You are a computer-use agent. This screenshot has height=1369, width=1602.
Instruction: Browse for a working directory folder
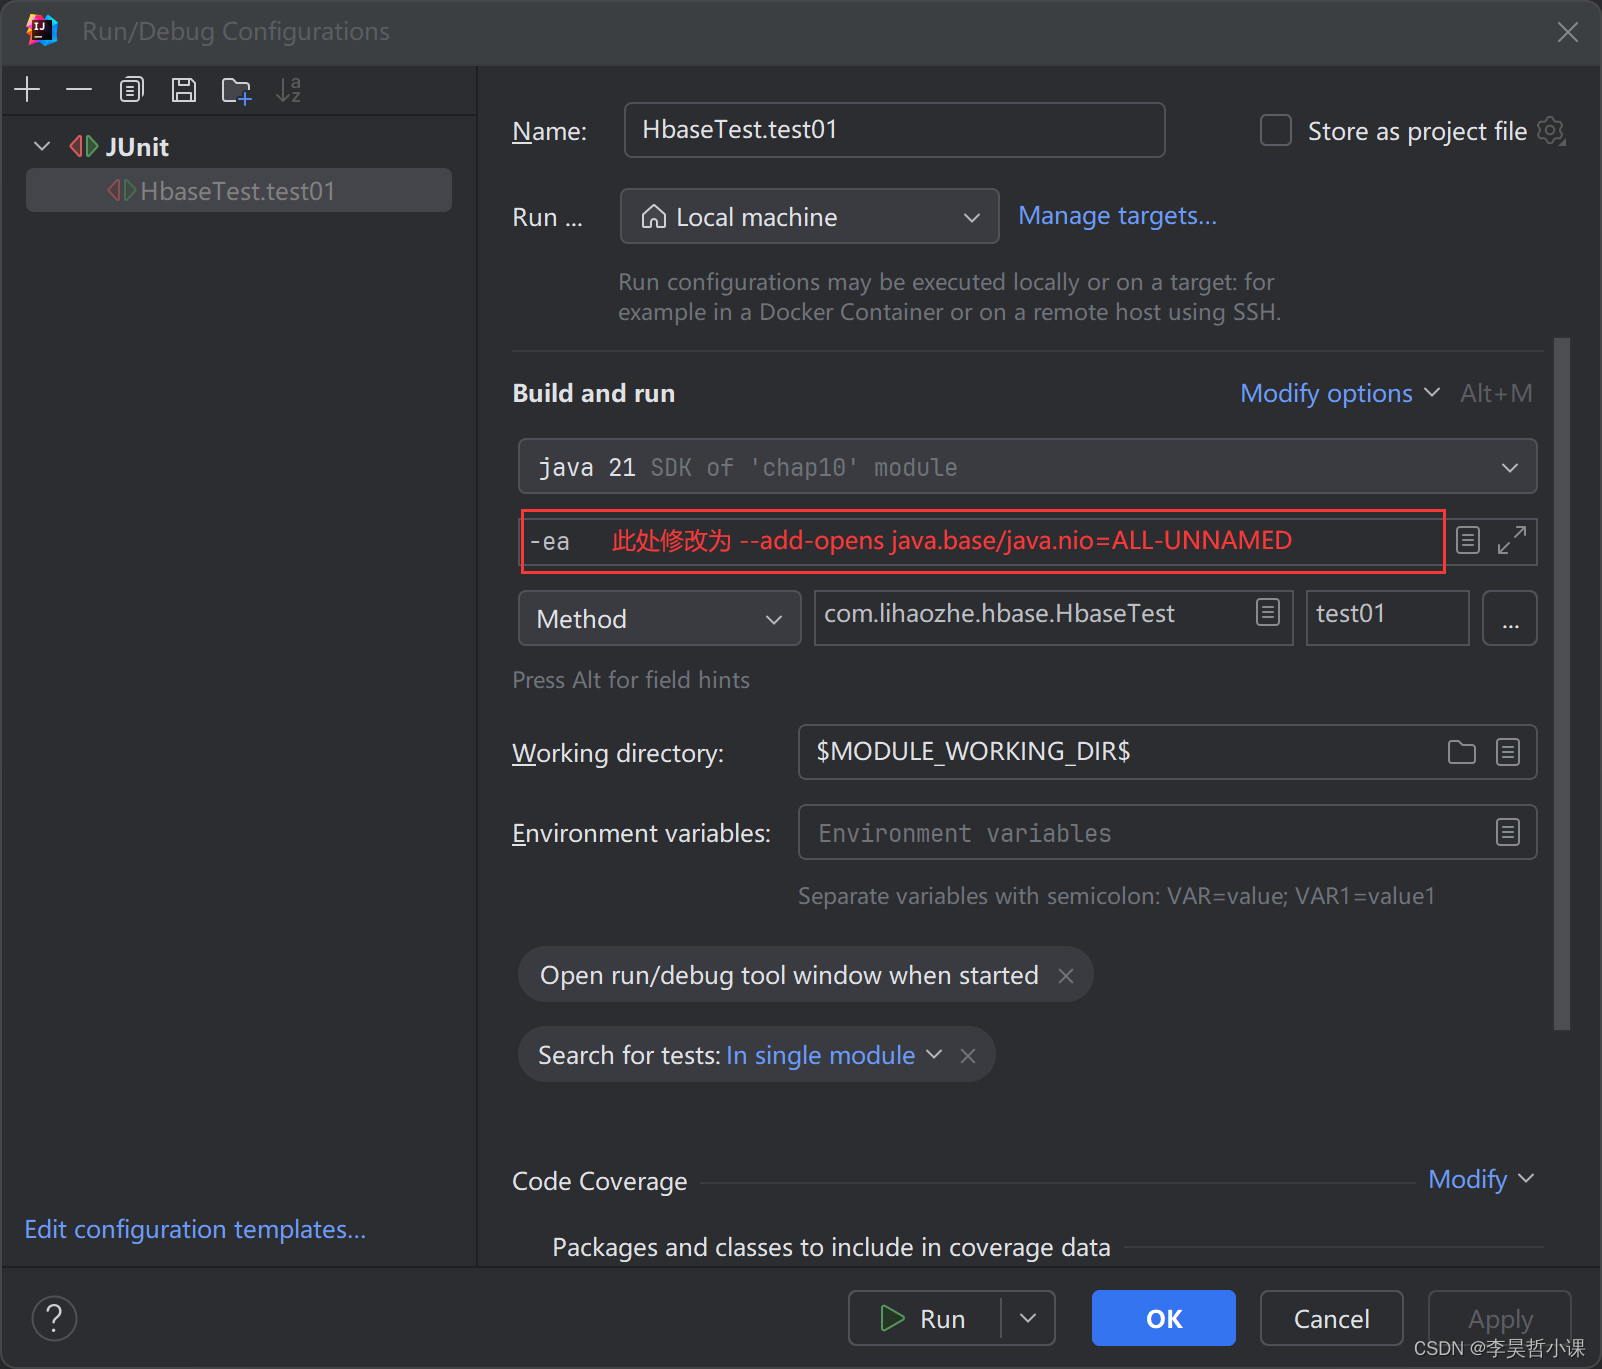[x=1462, y=752]
